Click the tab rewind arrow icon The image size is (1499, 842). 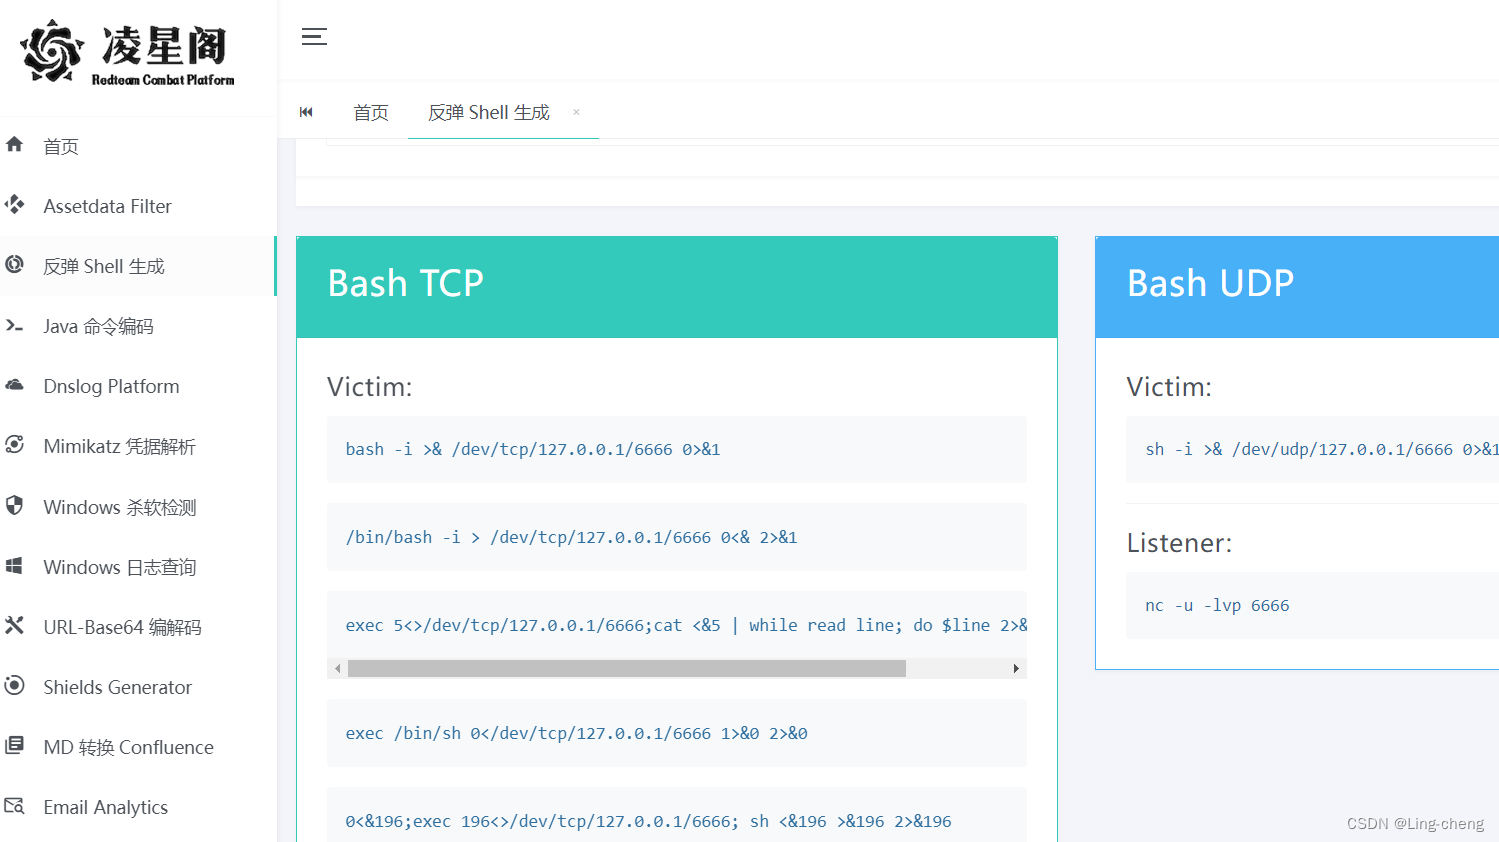coord(306,112)
